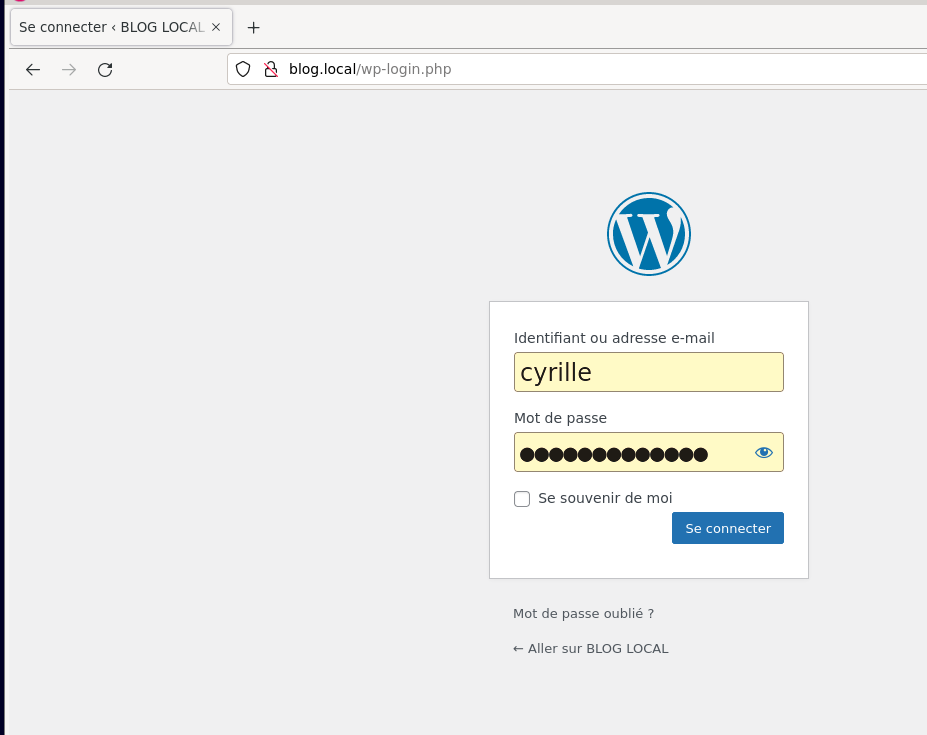Show the password with the eye icon
Image resolution: width=927 pixels, height=735 pixels.
pyautogui.click(x=764, y=453)
